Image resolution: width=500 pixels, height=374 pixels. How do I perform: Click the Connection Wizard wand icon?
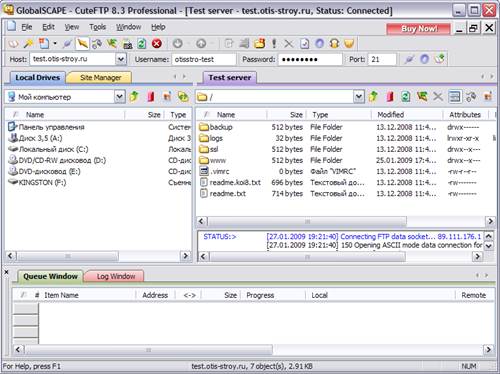[28, 44]
